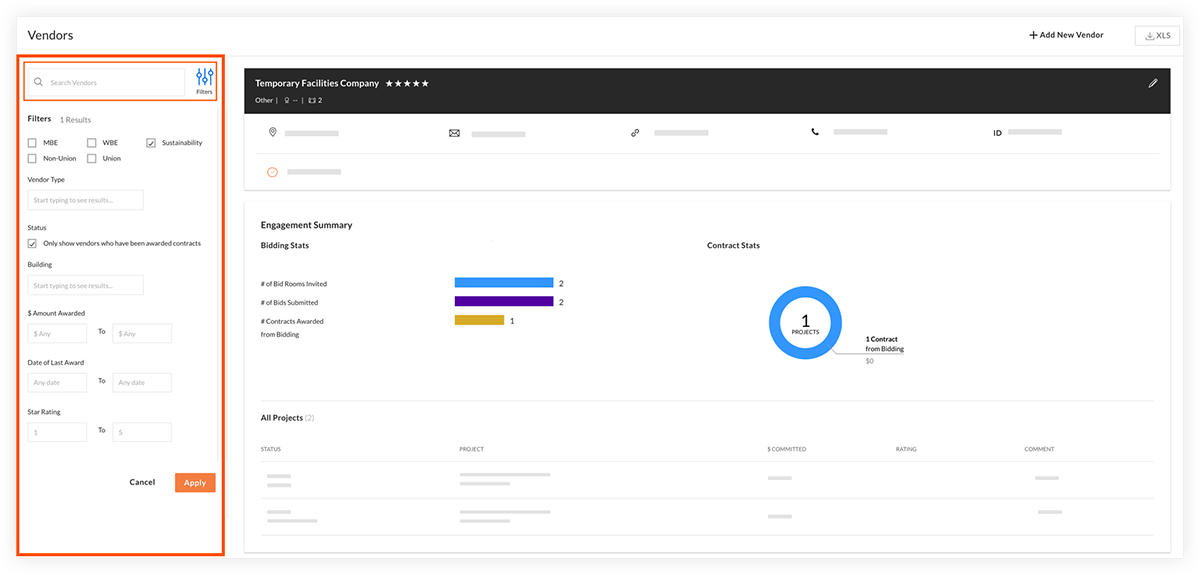
Task: Check the MBE checkbox
Action: [x=32, y=143]
